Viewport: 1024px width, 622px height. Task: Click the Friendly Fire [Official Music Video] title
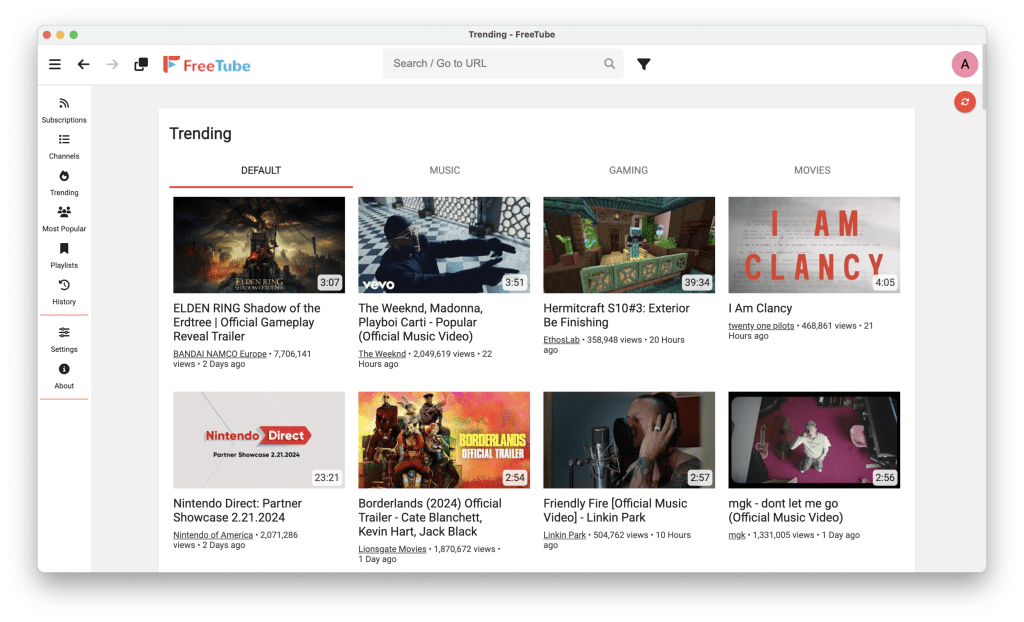pos(615,510)
